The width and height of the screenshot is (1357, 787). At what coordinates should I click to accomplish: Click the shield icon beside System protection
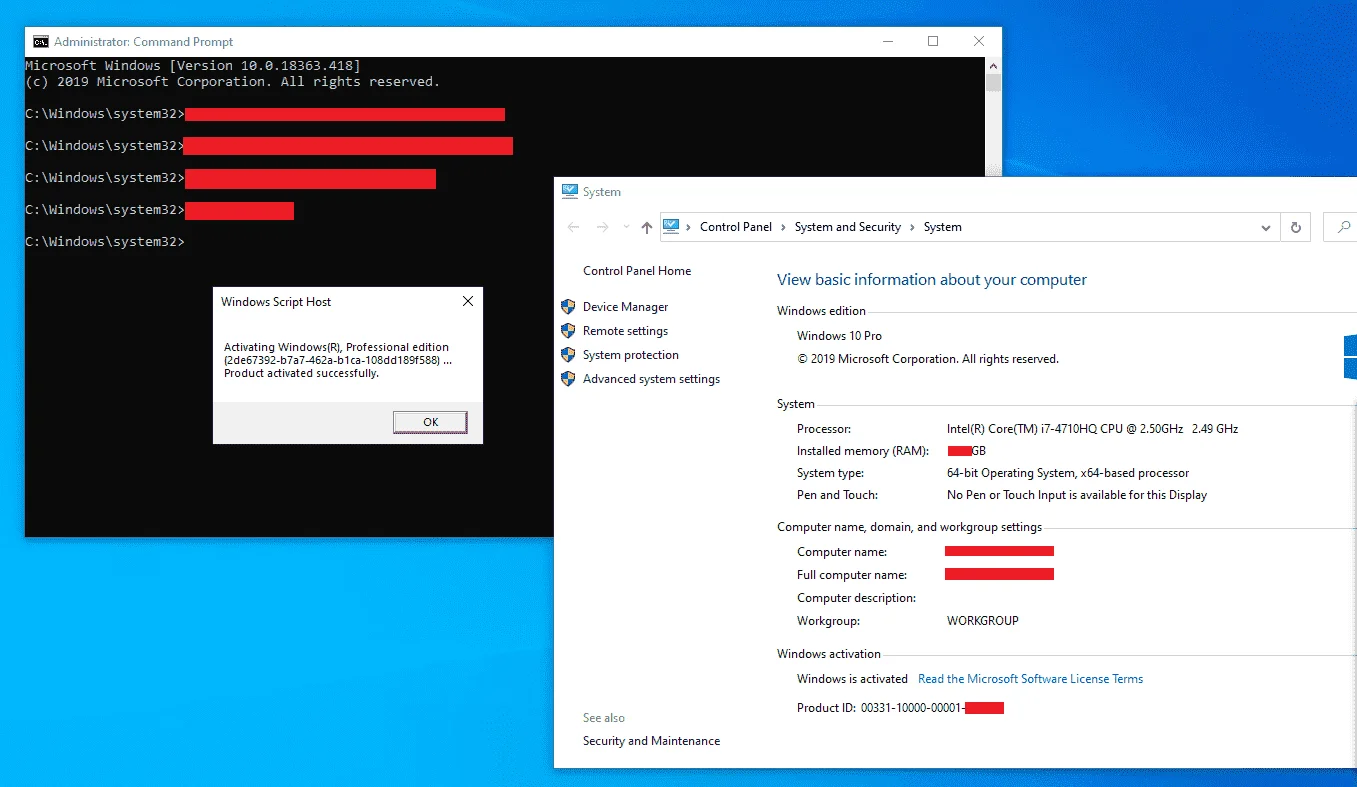coord(568,355)
